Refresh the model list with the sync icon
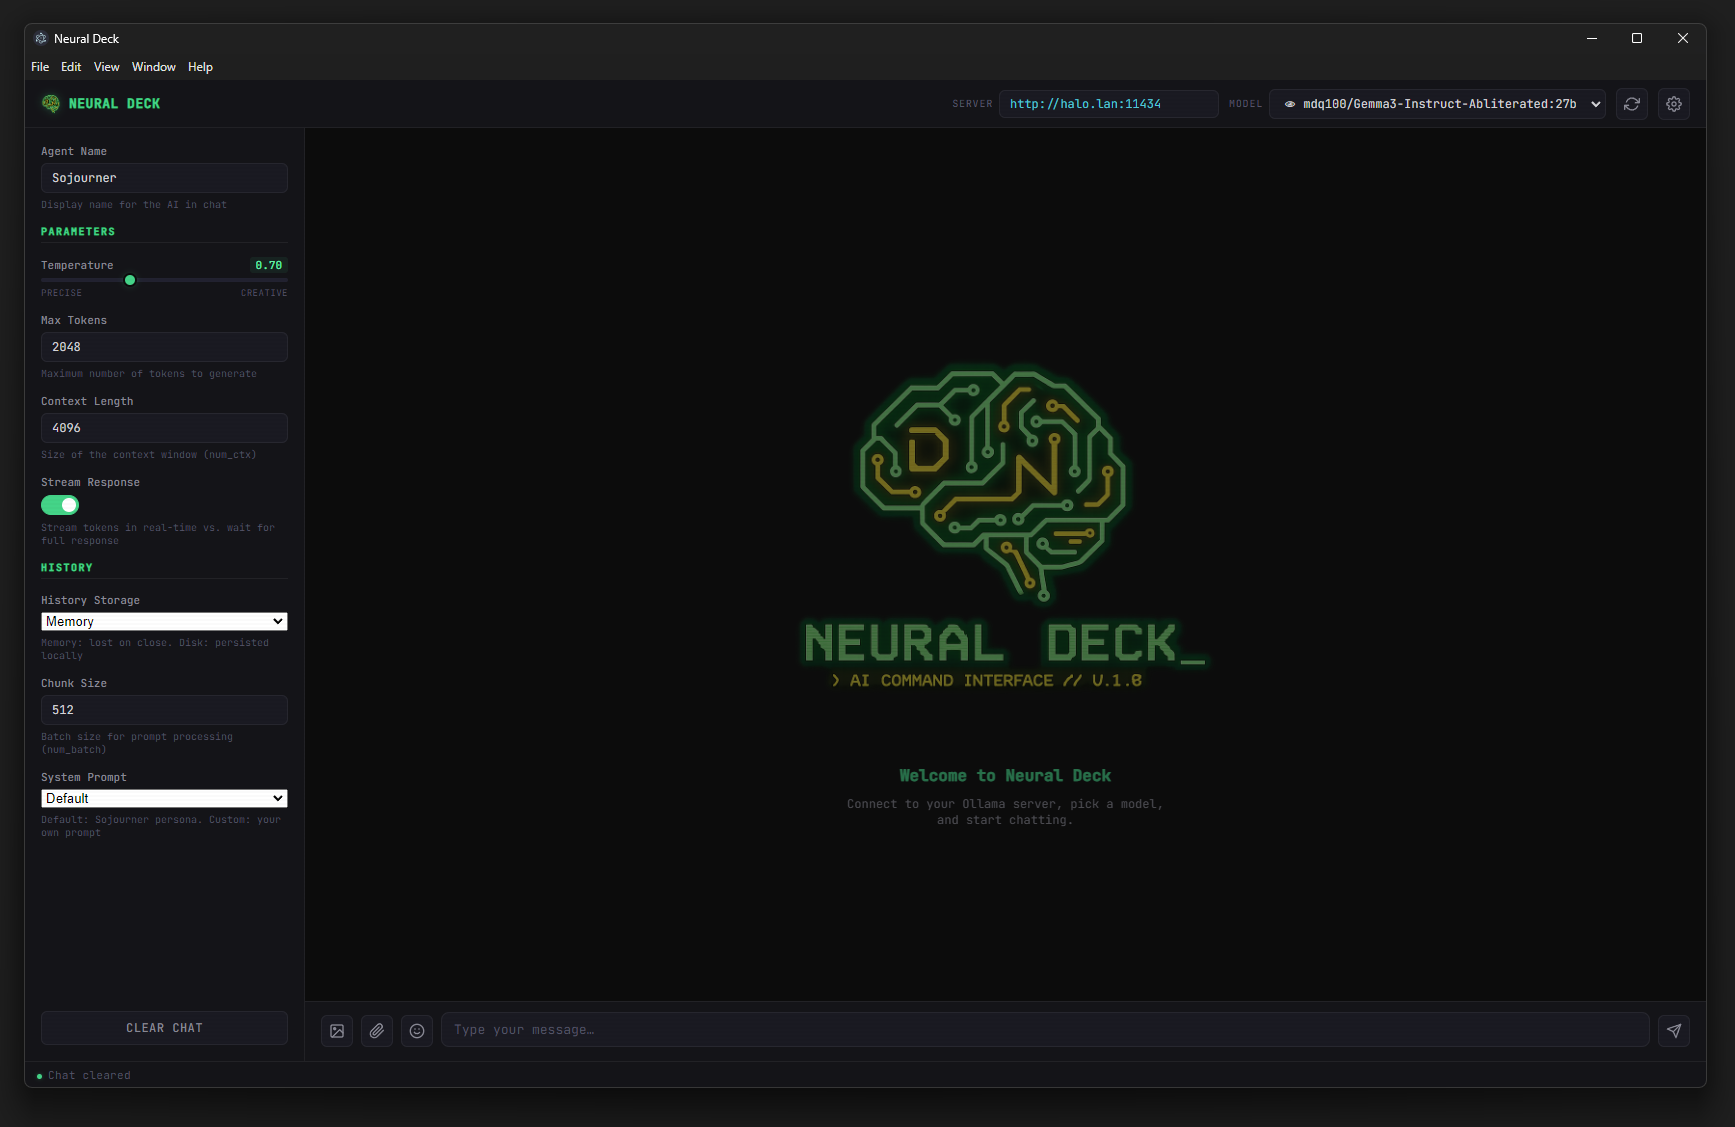The width and height of the screenshot is (1735, 1127). tap(1632, 103)
